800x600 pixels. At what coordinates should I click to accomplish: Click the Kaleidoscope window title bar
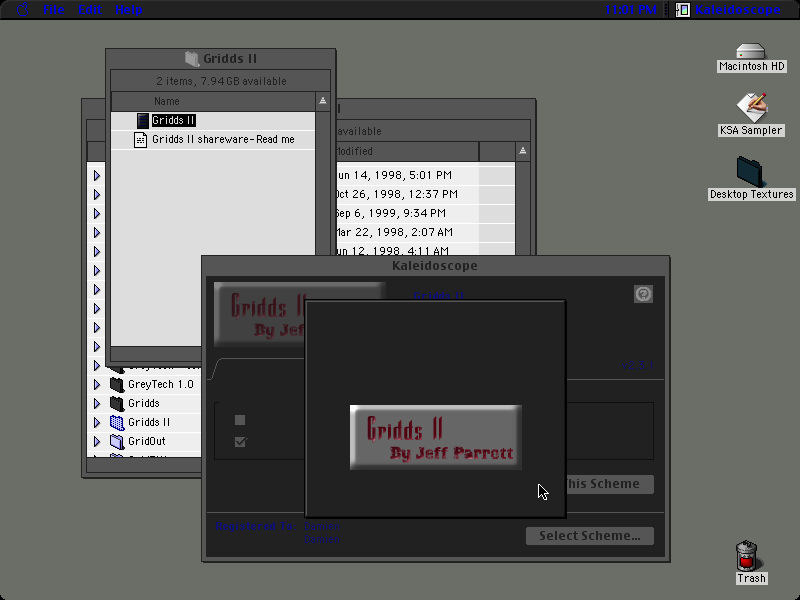pyautogui.click(x=435, y=265)
